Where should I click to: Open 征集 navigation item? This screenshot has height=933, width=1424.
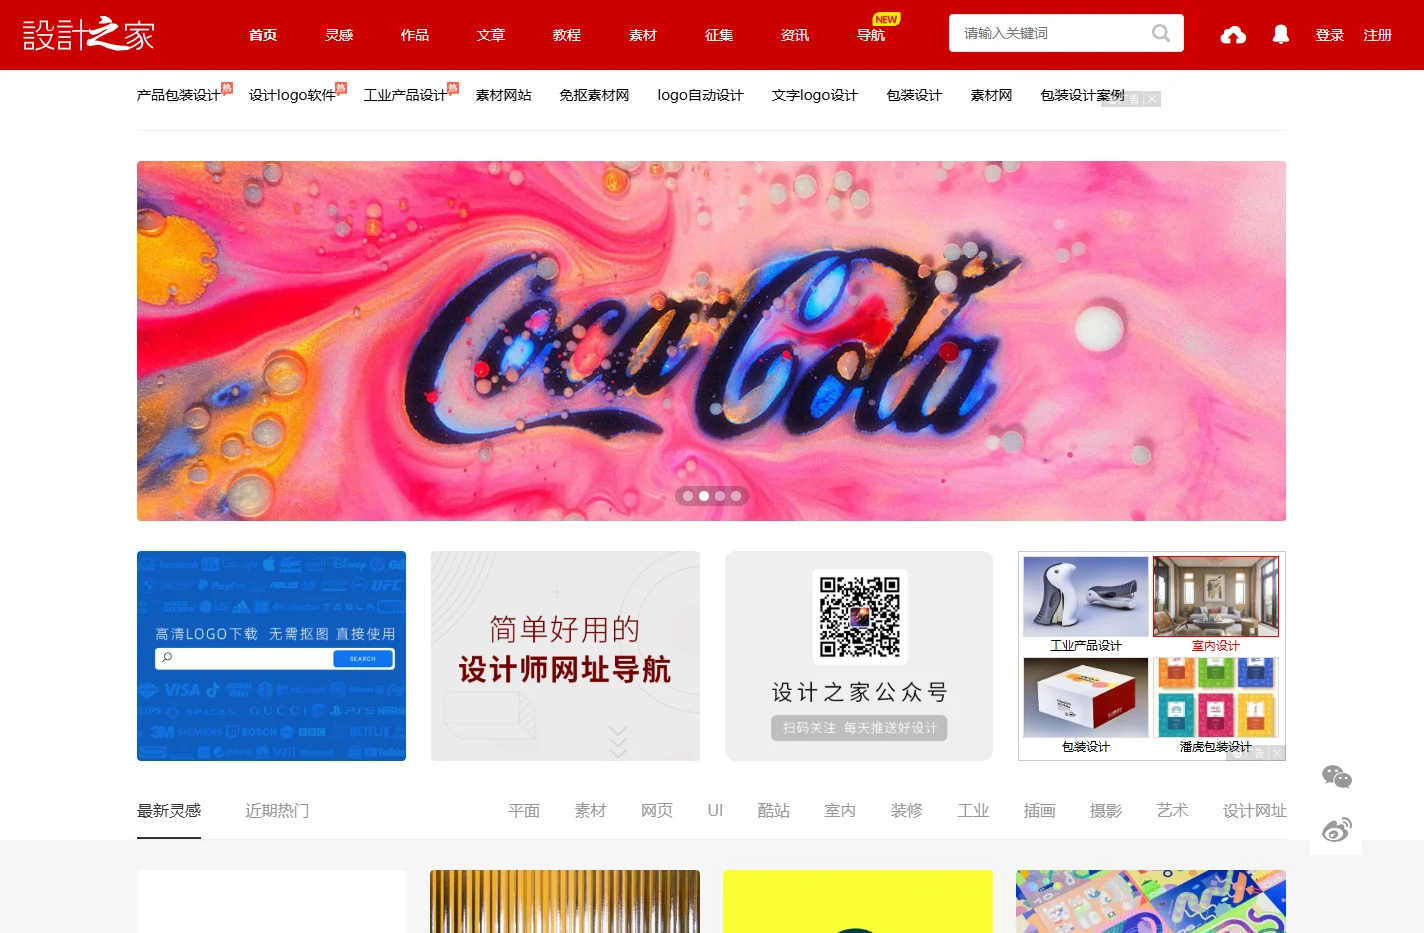(719, 35)
